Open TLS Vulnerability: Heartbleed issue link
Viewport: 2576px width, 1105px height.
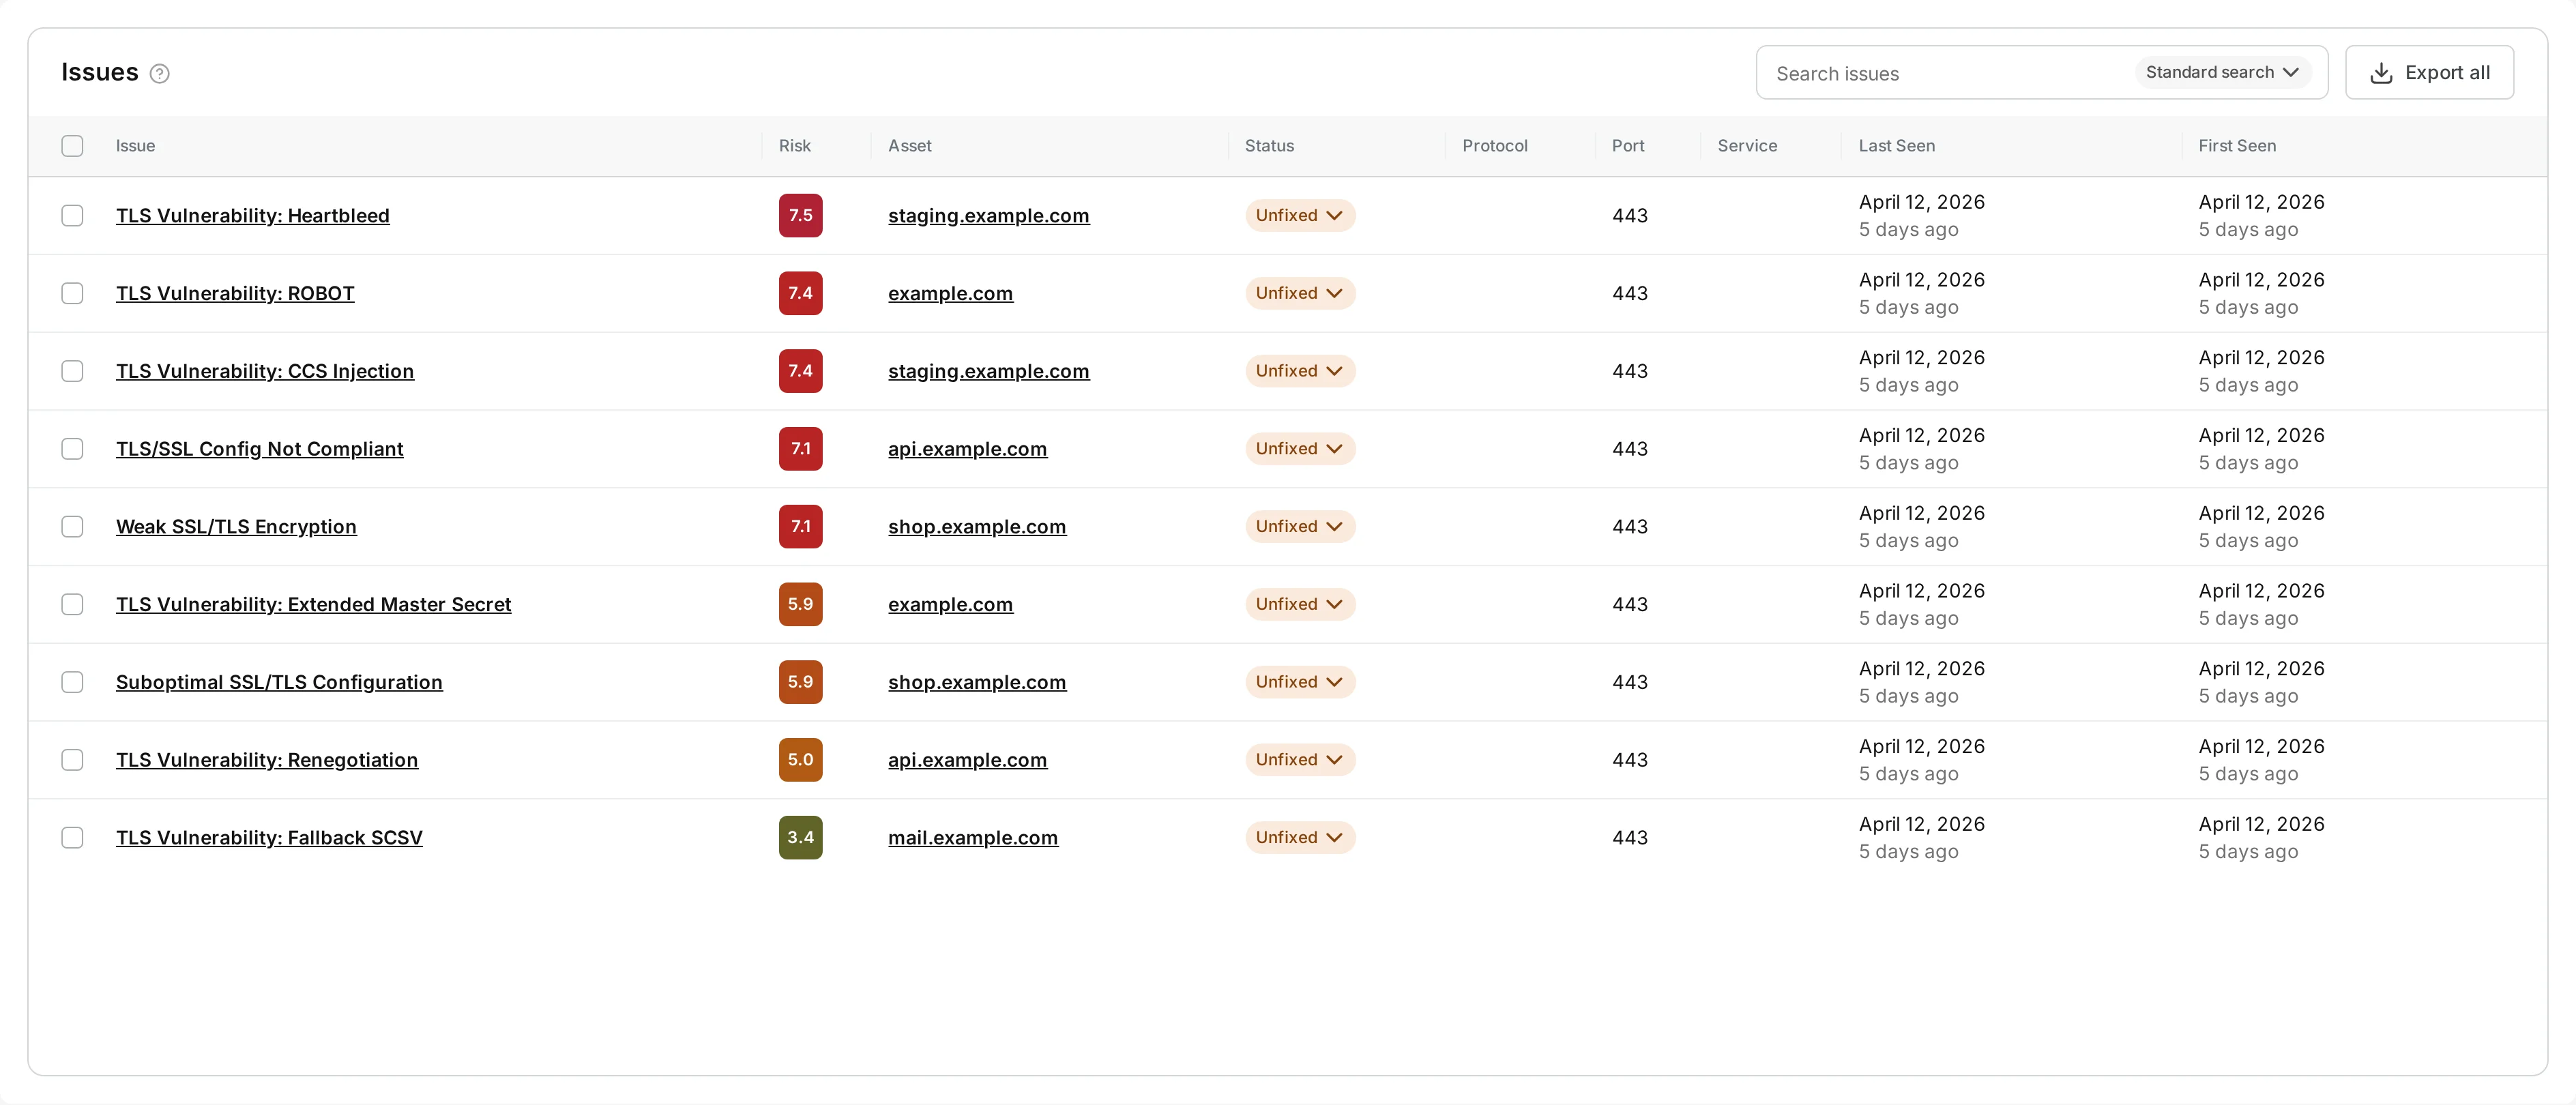click(x=252, y=216)
